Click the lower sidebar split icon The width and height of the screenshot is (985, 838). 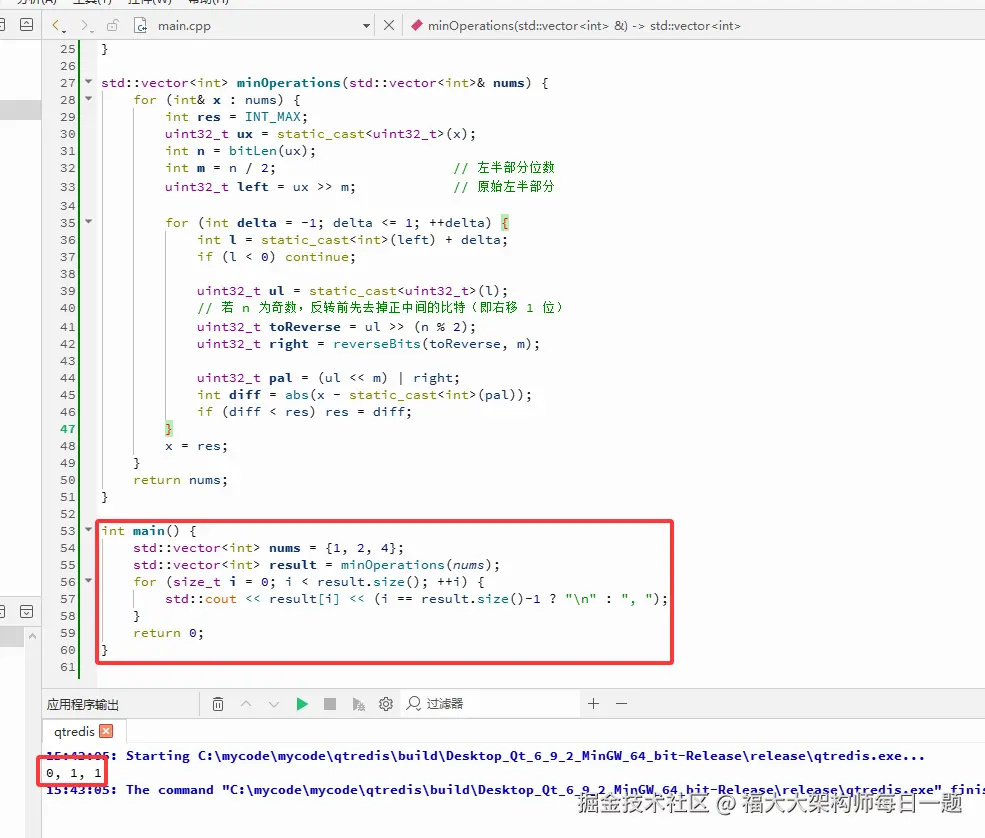[26, 611]
